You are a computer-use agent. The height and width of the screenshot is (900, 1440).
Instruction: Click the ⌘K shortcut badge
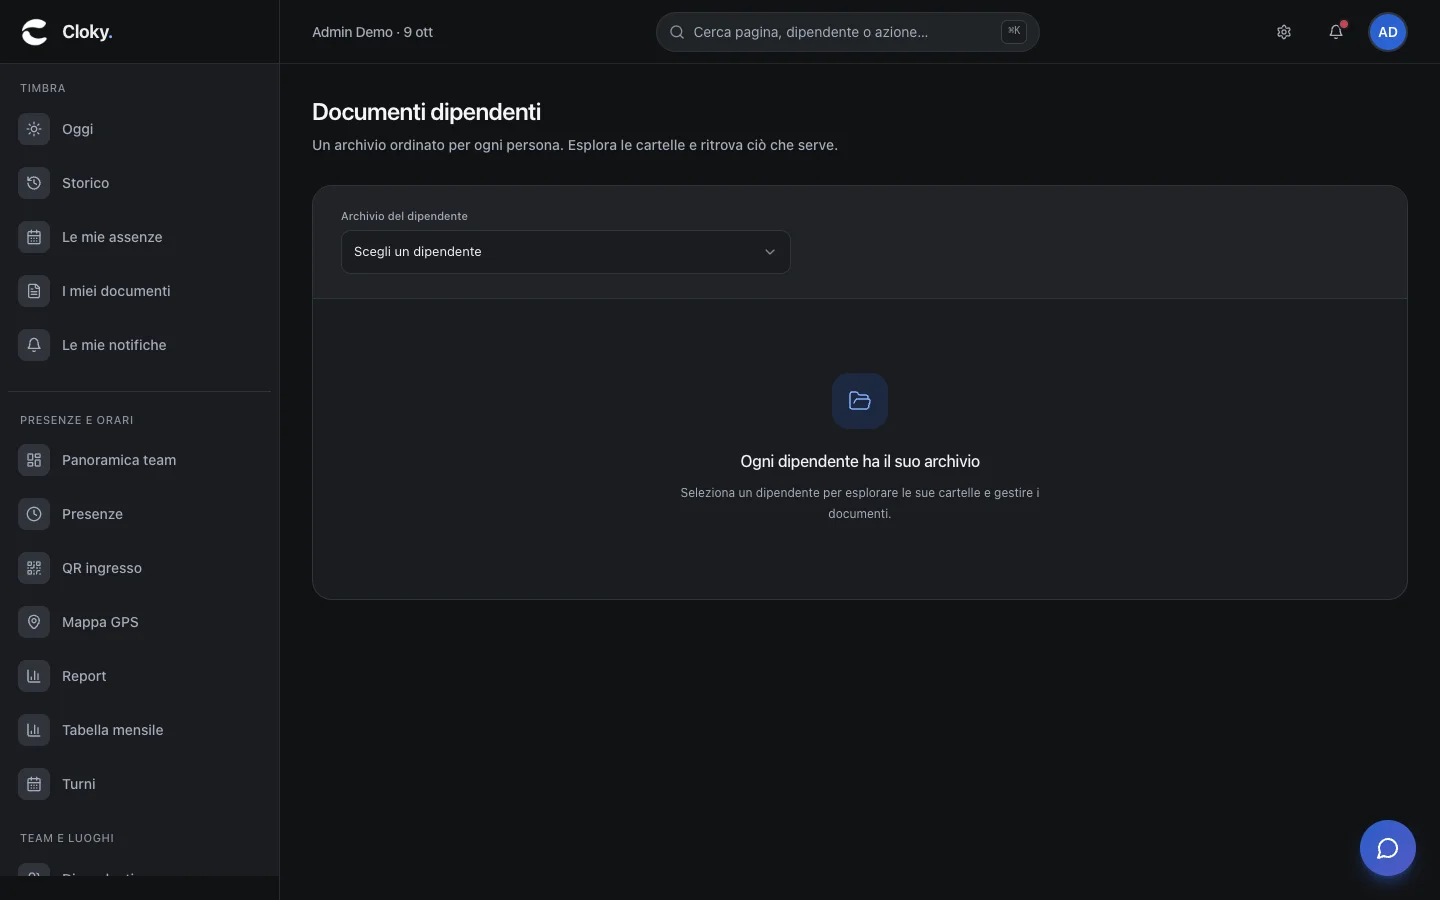[x=1014, y=32]
